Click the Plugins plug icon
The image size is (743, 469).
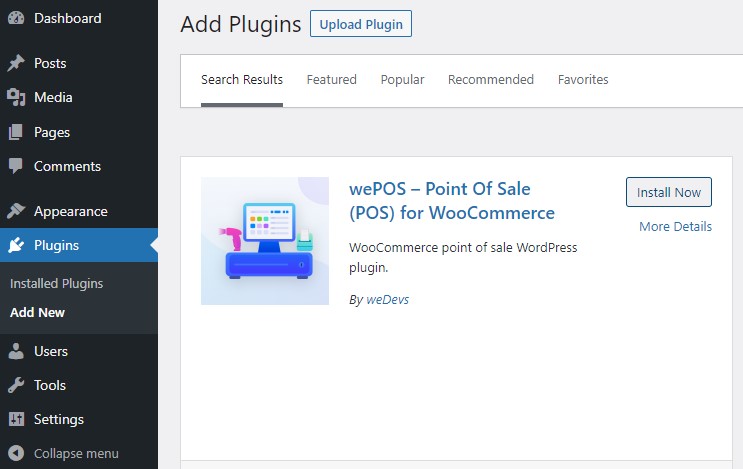16,245
